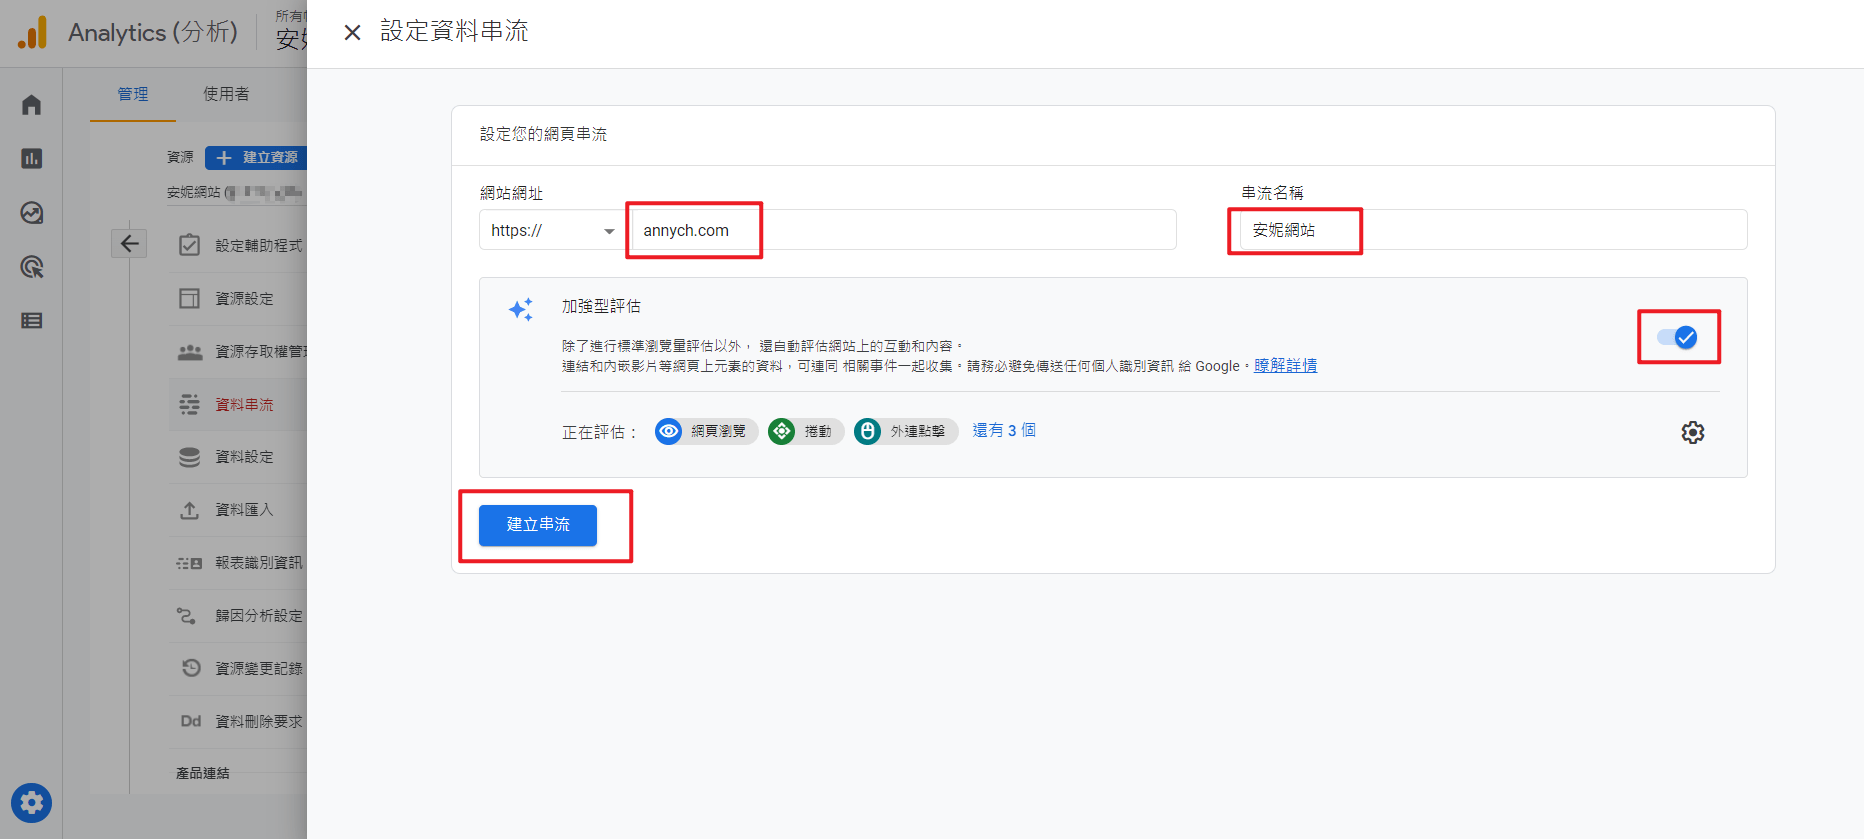Click the 資源存取權管理 people icon
This screenshot has height=839, width=1864.
(x=189, y=352)
